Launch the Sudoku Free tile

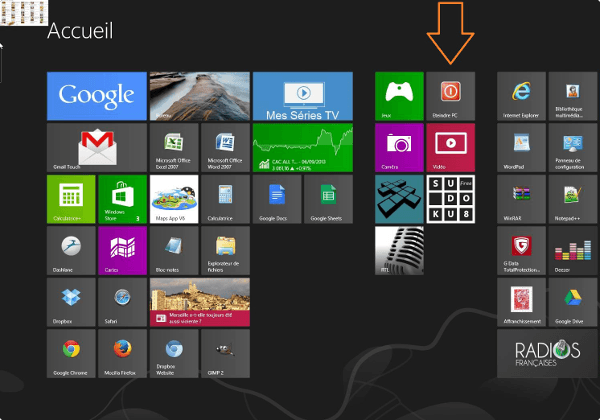(451, 199)
